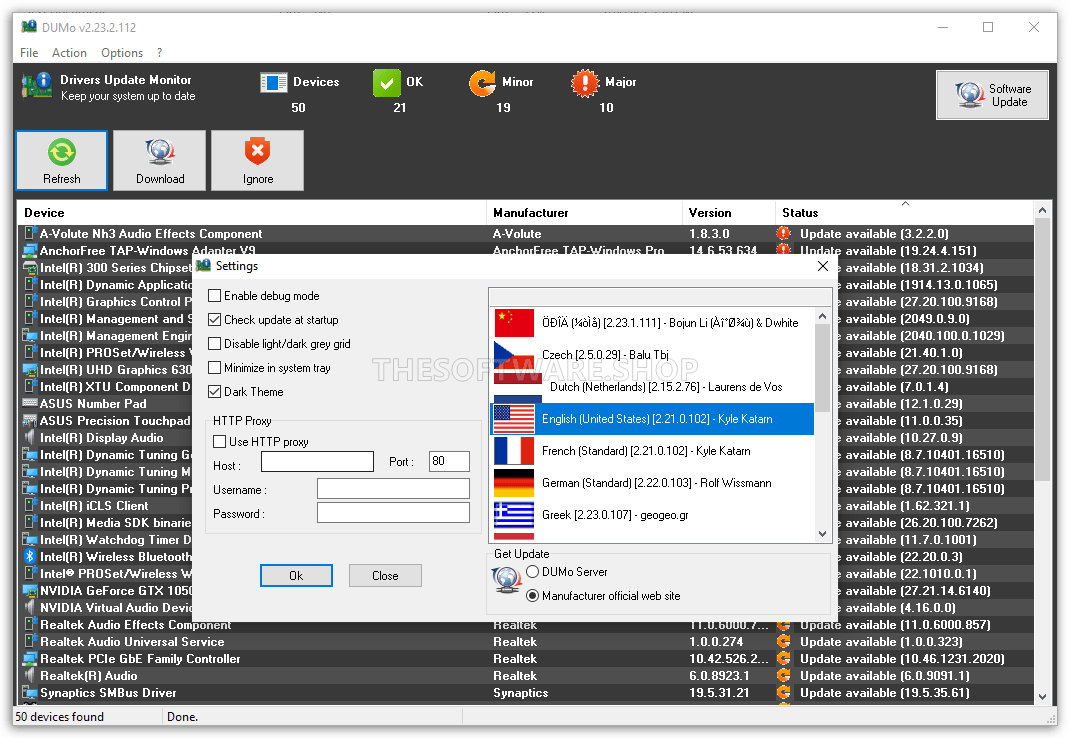Click device list scrollbar up arrow

click(1041, 210)
